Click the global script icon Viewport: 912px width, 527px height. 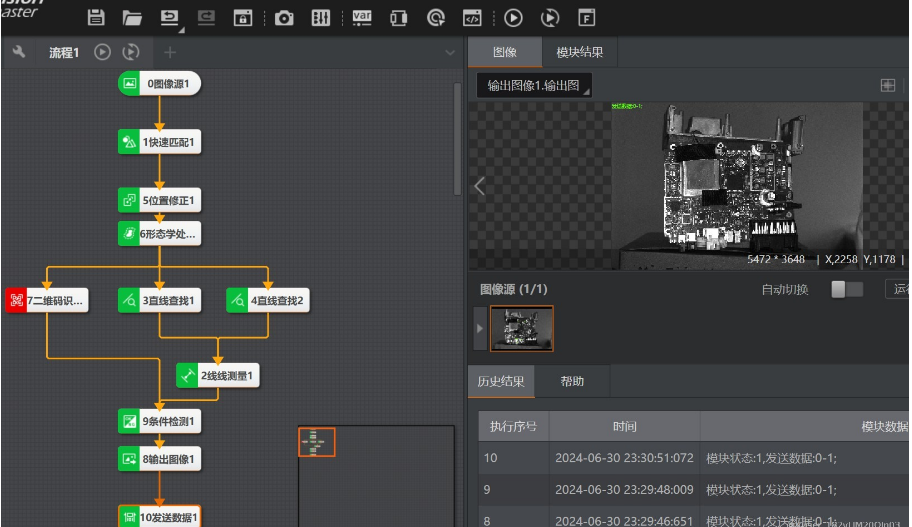pyautogui.click(x=472, y=17)
